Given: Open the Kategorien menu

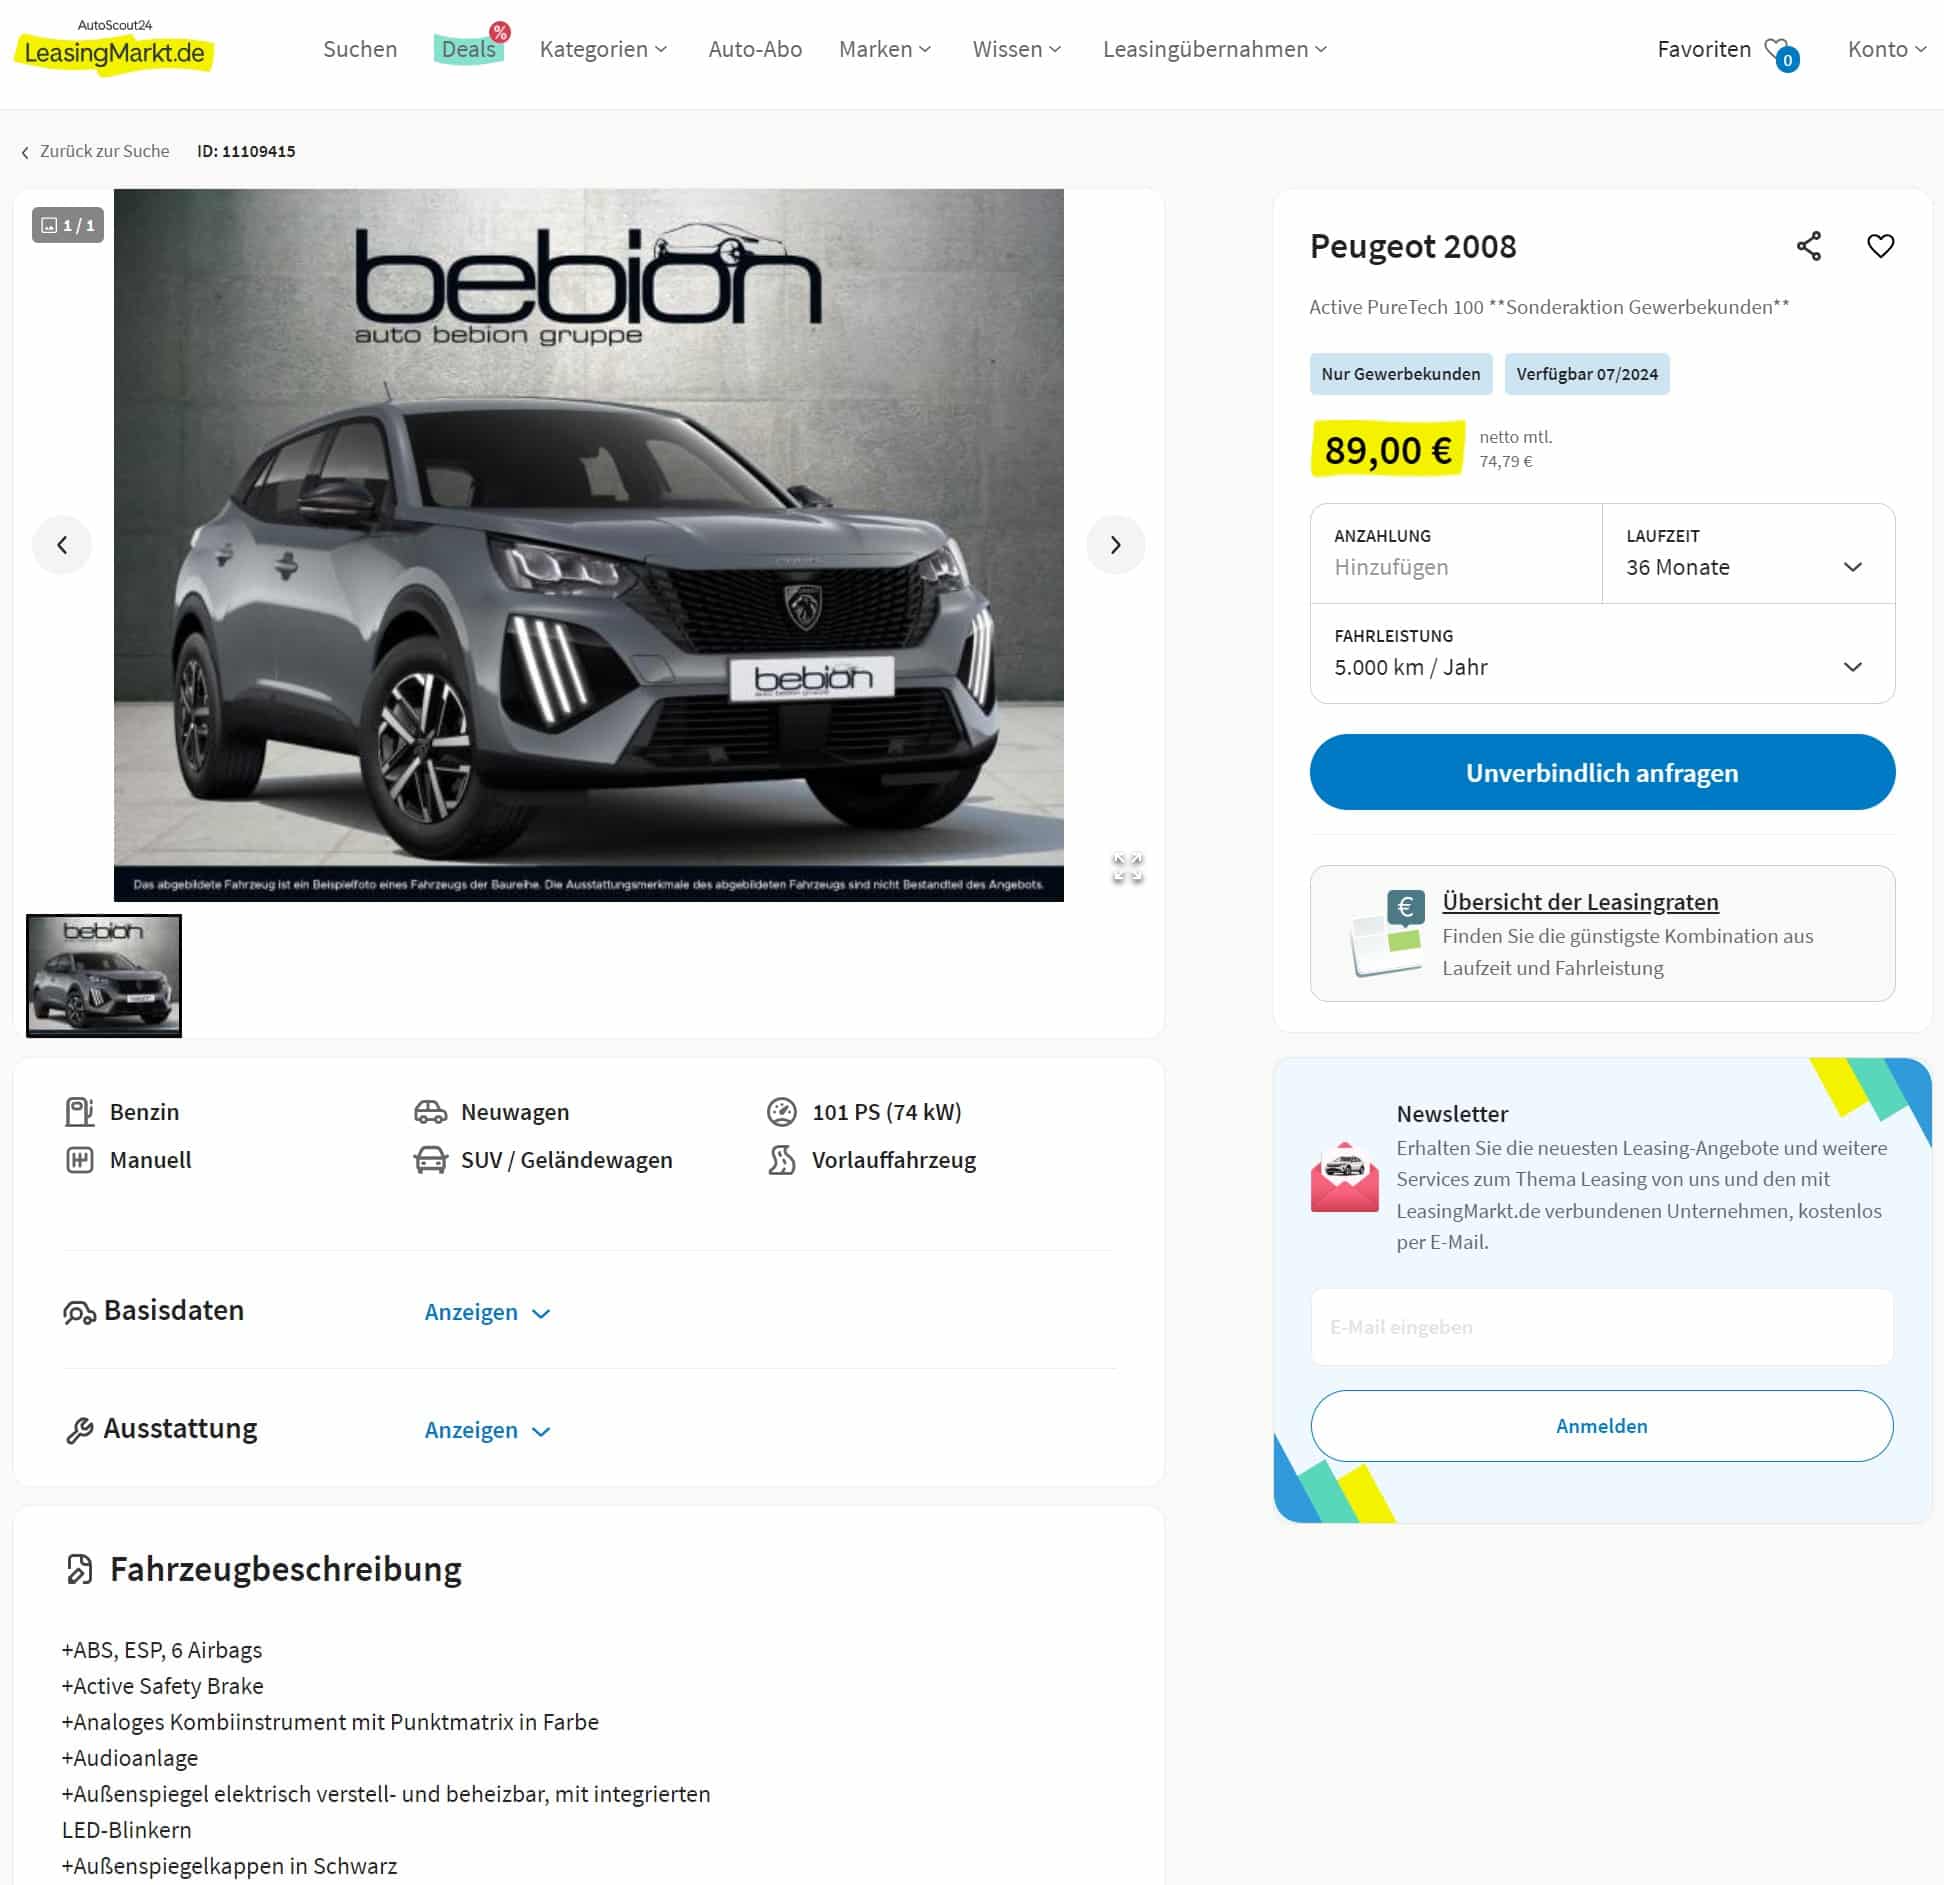Looking at the screenshot, I should pyautogui.click(x=603, y=49).
